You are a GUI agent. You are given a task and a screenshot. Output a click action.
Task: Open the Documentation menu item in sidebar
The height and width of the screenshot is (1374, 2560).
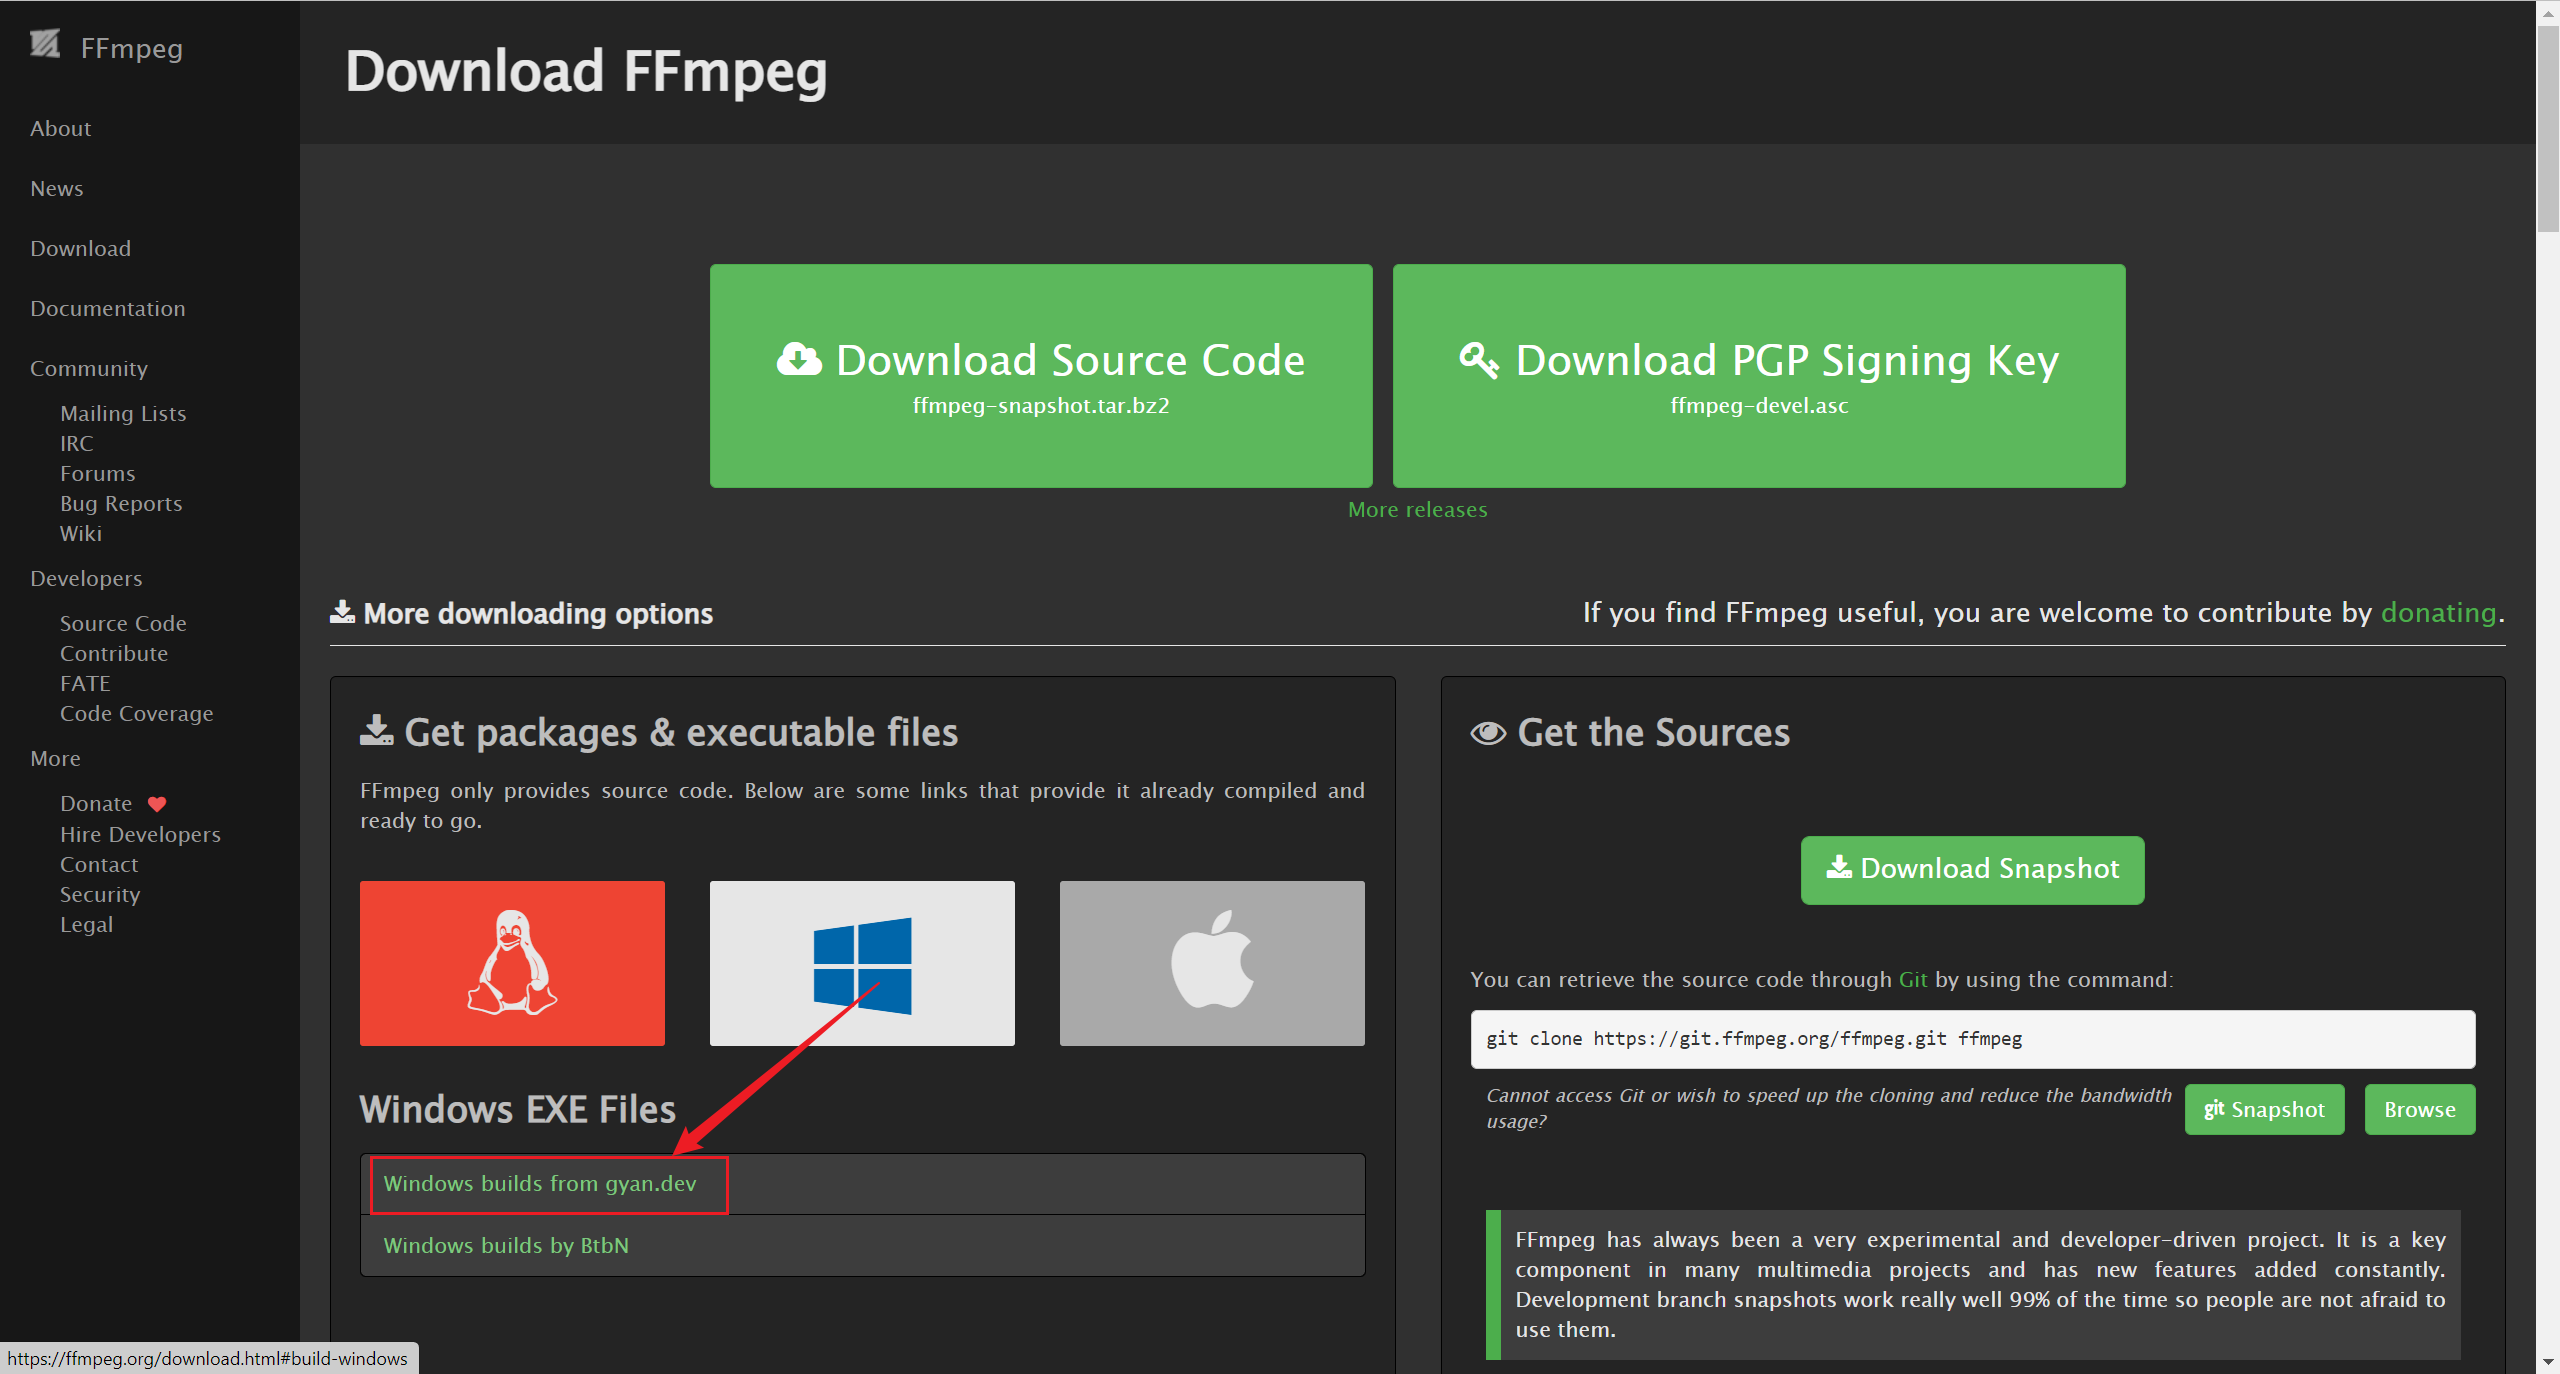tap(108, 308)
